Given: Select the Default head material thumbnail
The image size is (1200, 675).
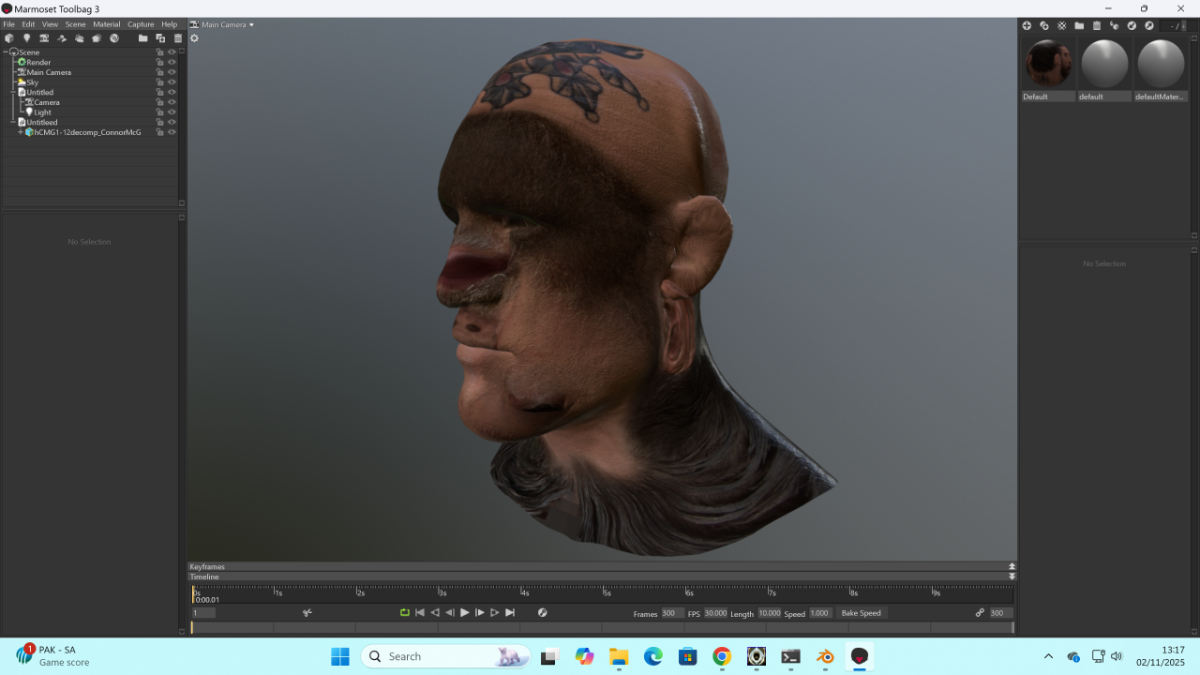Looking at the screenshot, I should point(1049,64).
